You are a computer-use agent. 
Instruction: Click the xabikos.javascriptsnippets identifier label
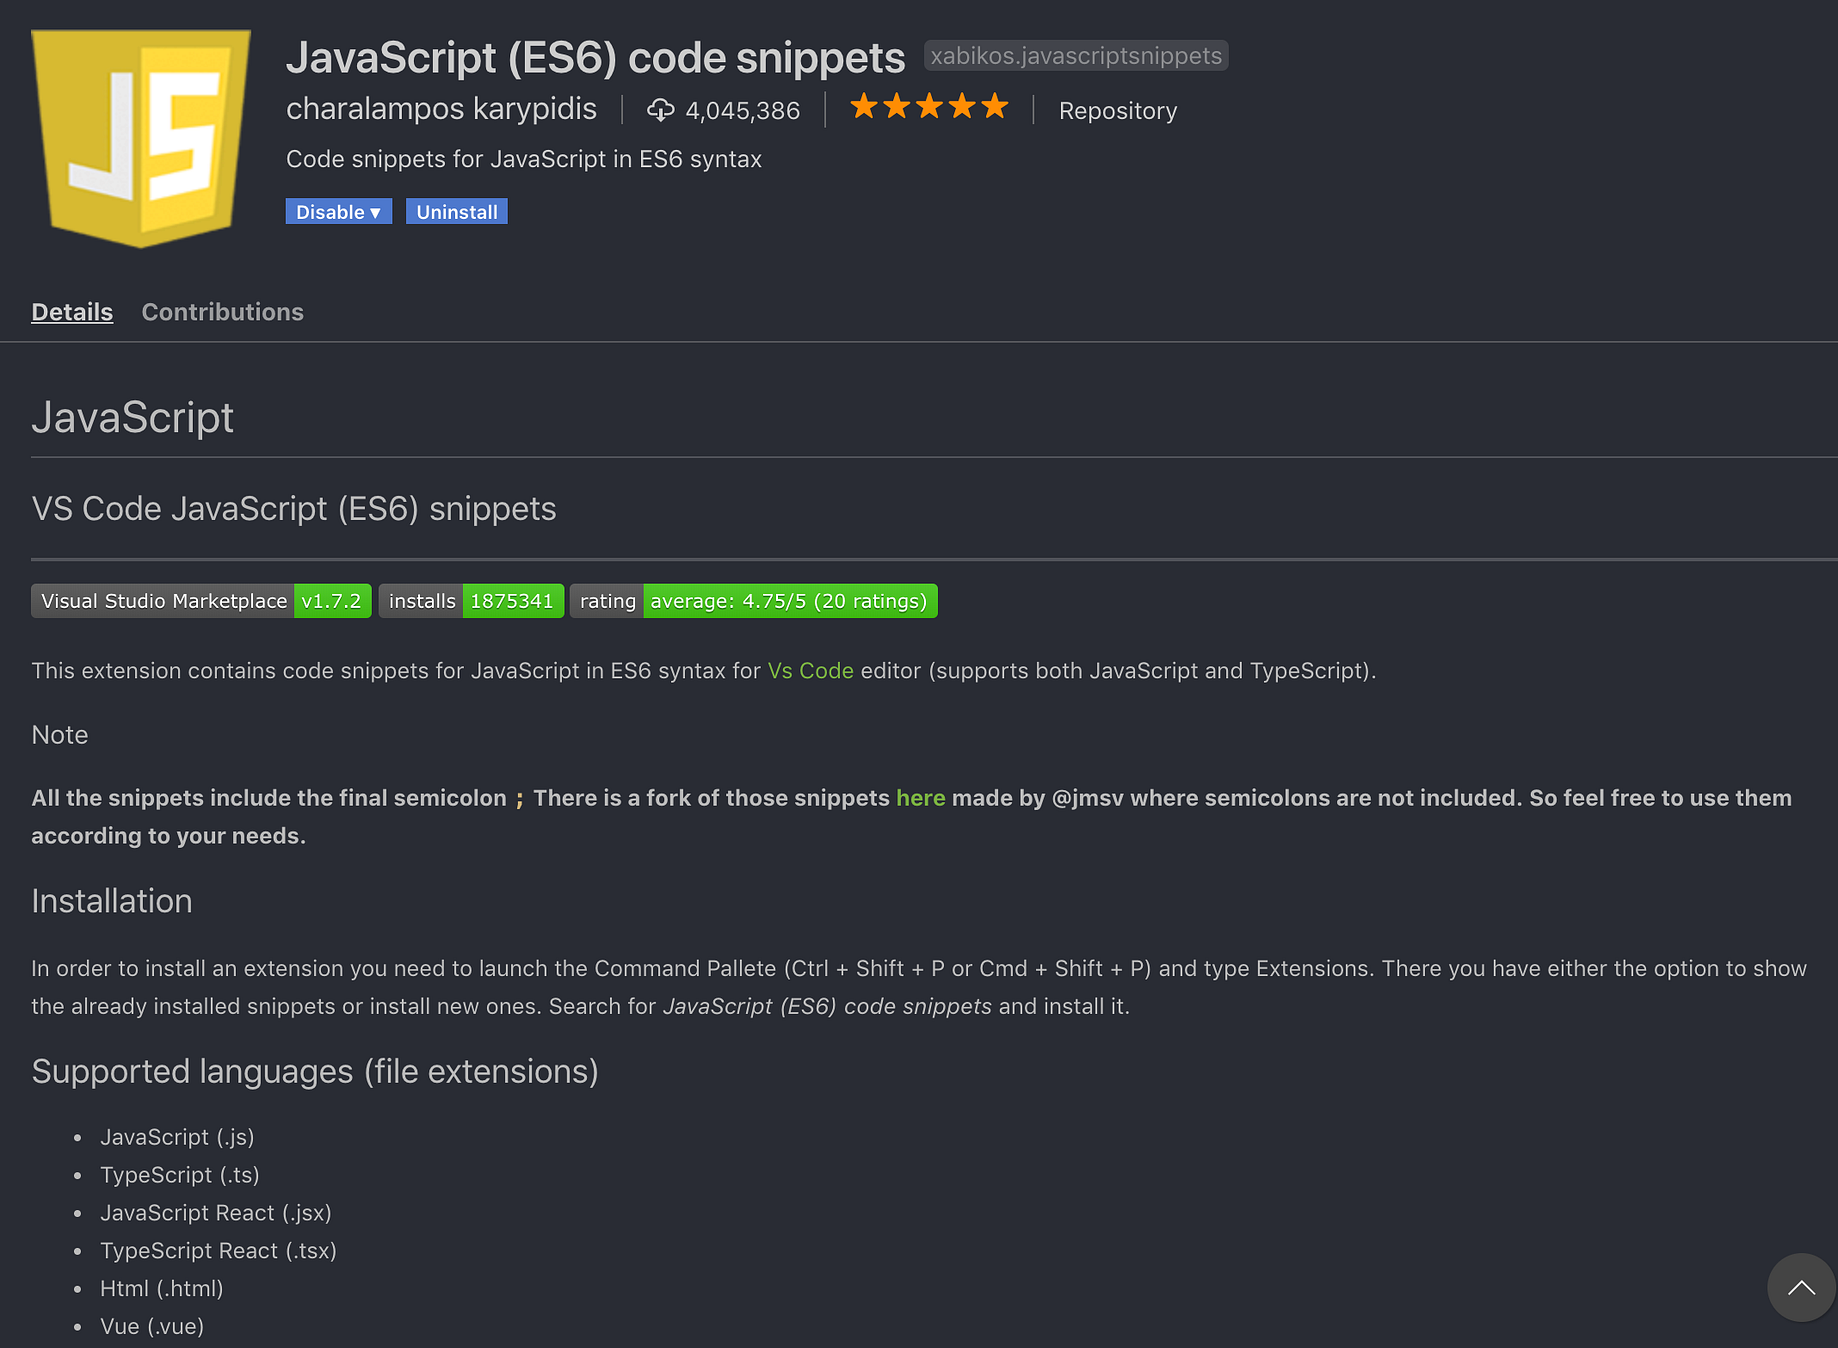(1076, 56)
